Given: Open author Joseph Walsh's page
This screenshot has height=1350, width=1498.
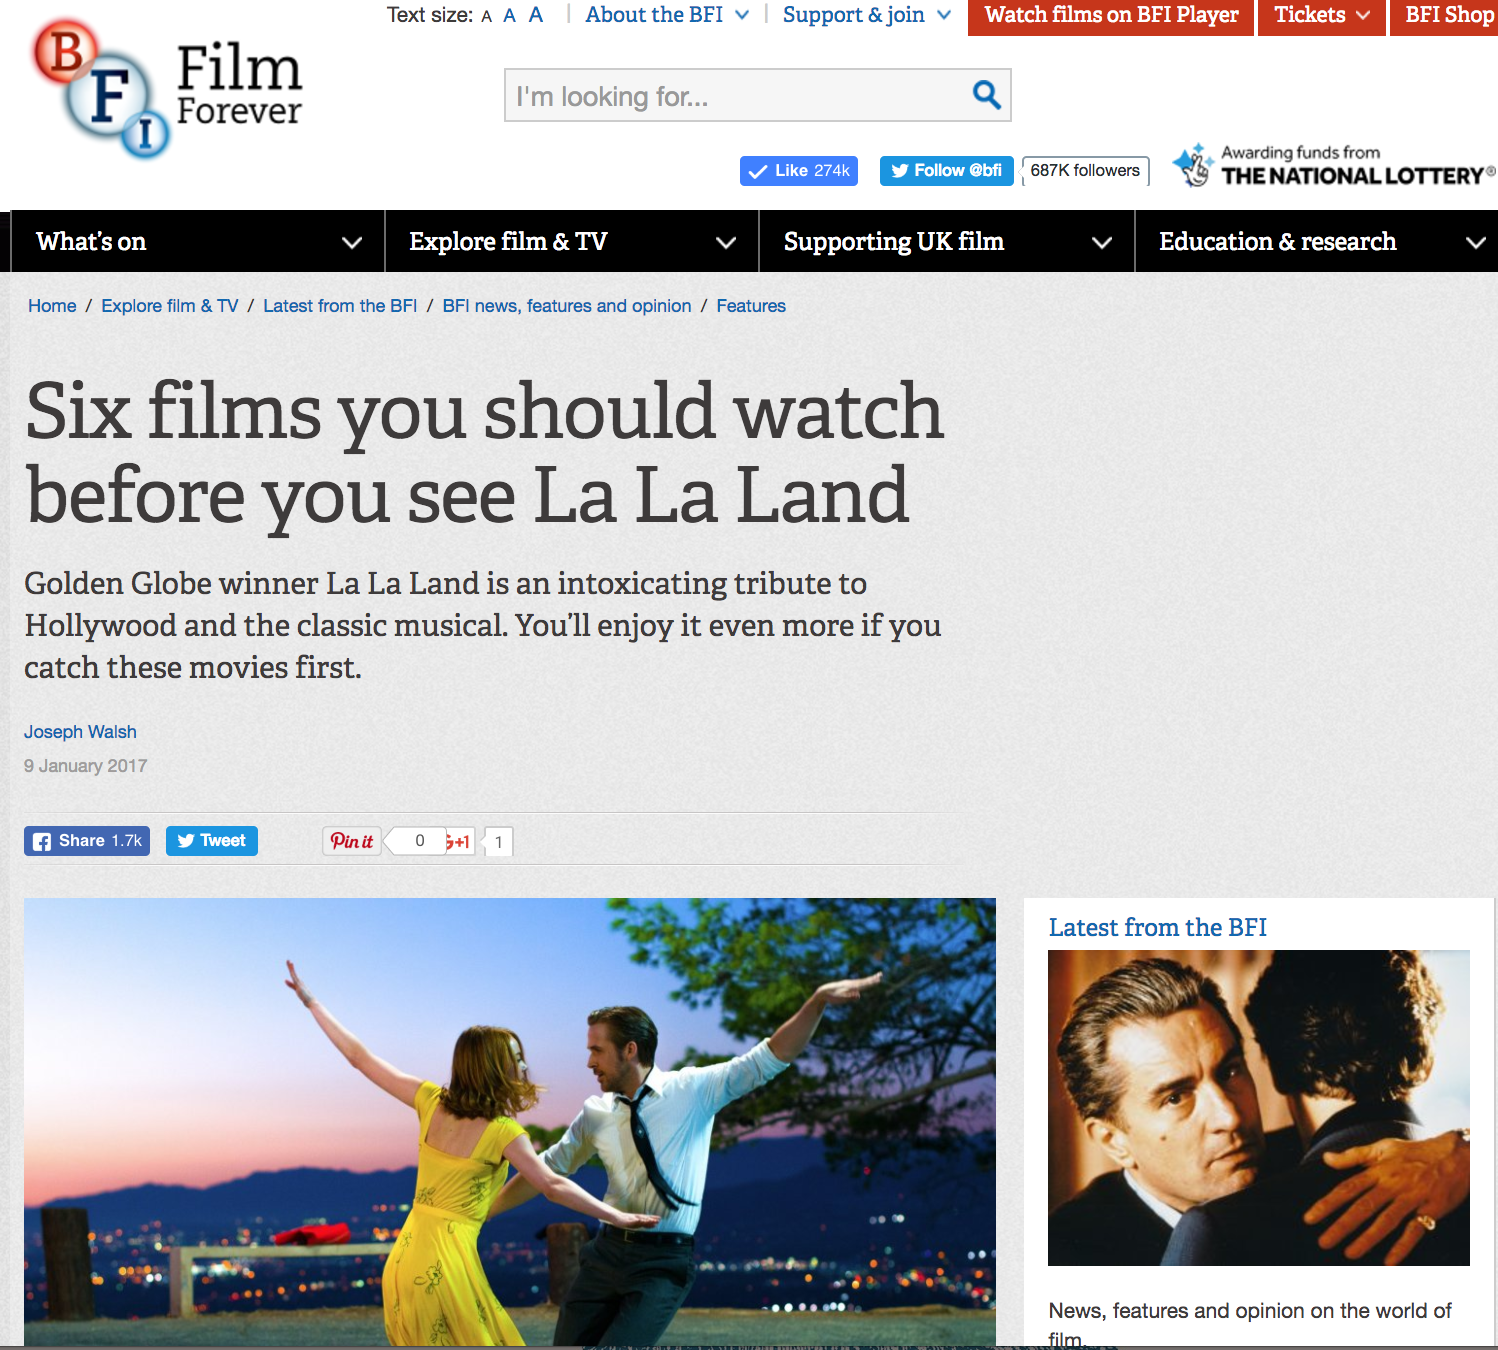Looking at the screenshot, I should [x=80, y=732].
